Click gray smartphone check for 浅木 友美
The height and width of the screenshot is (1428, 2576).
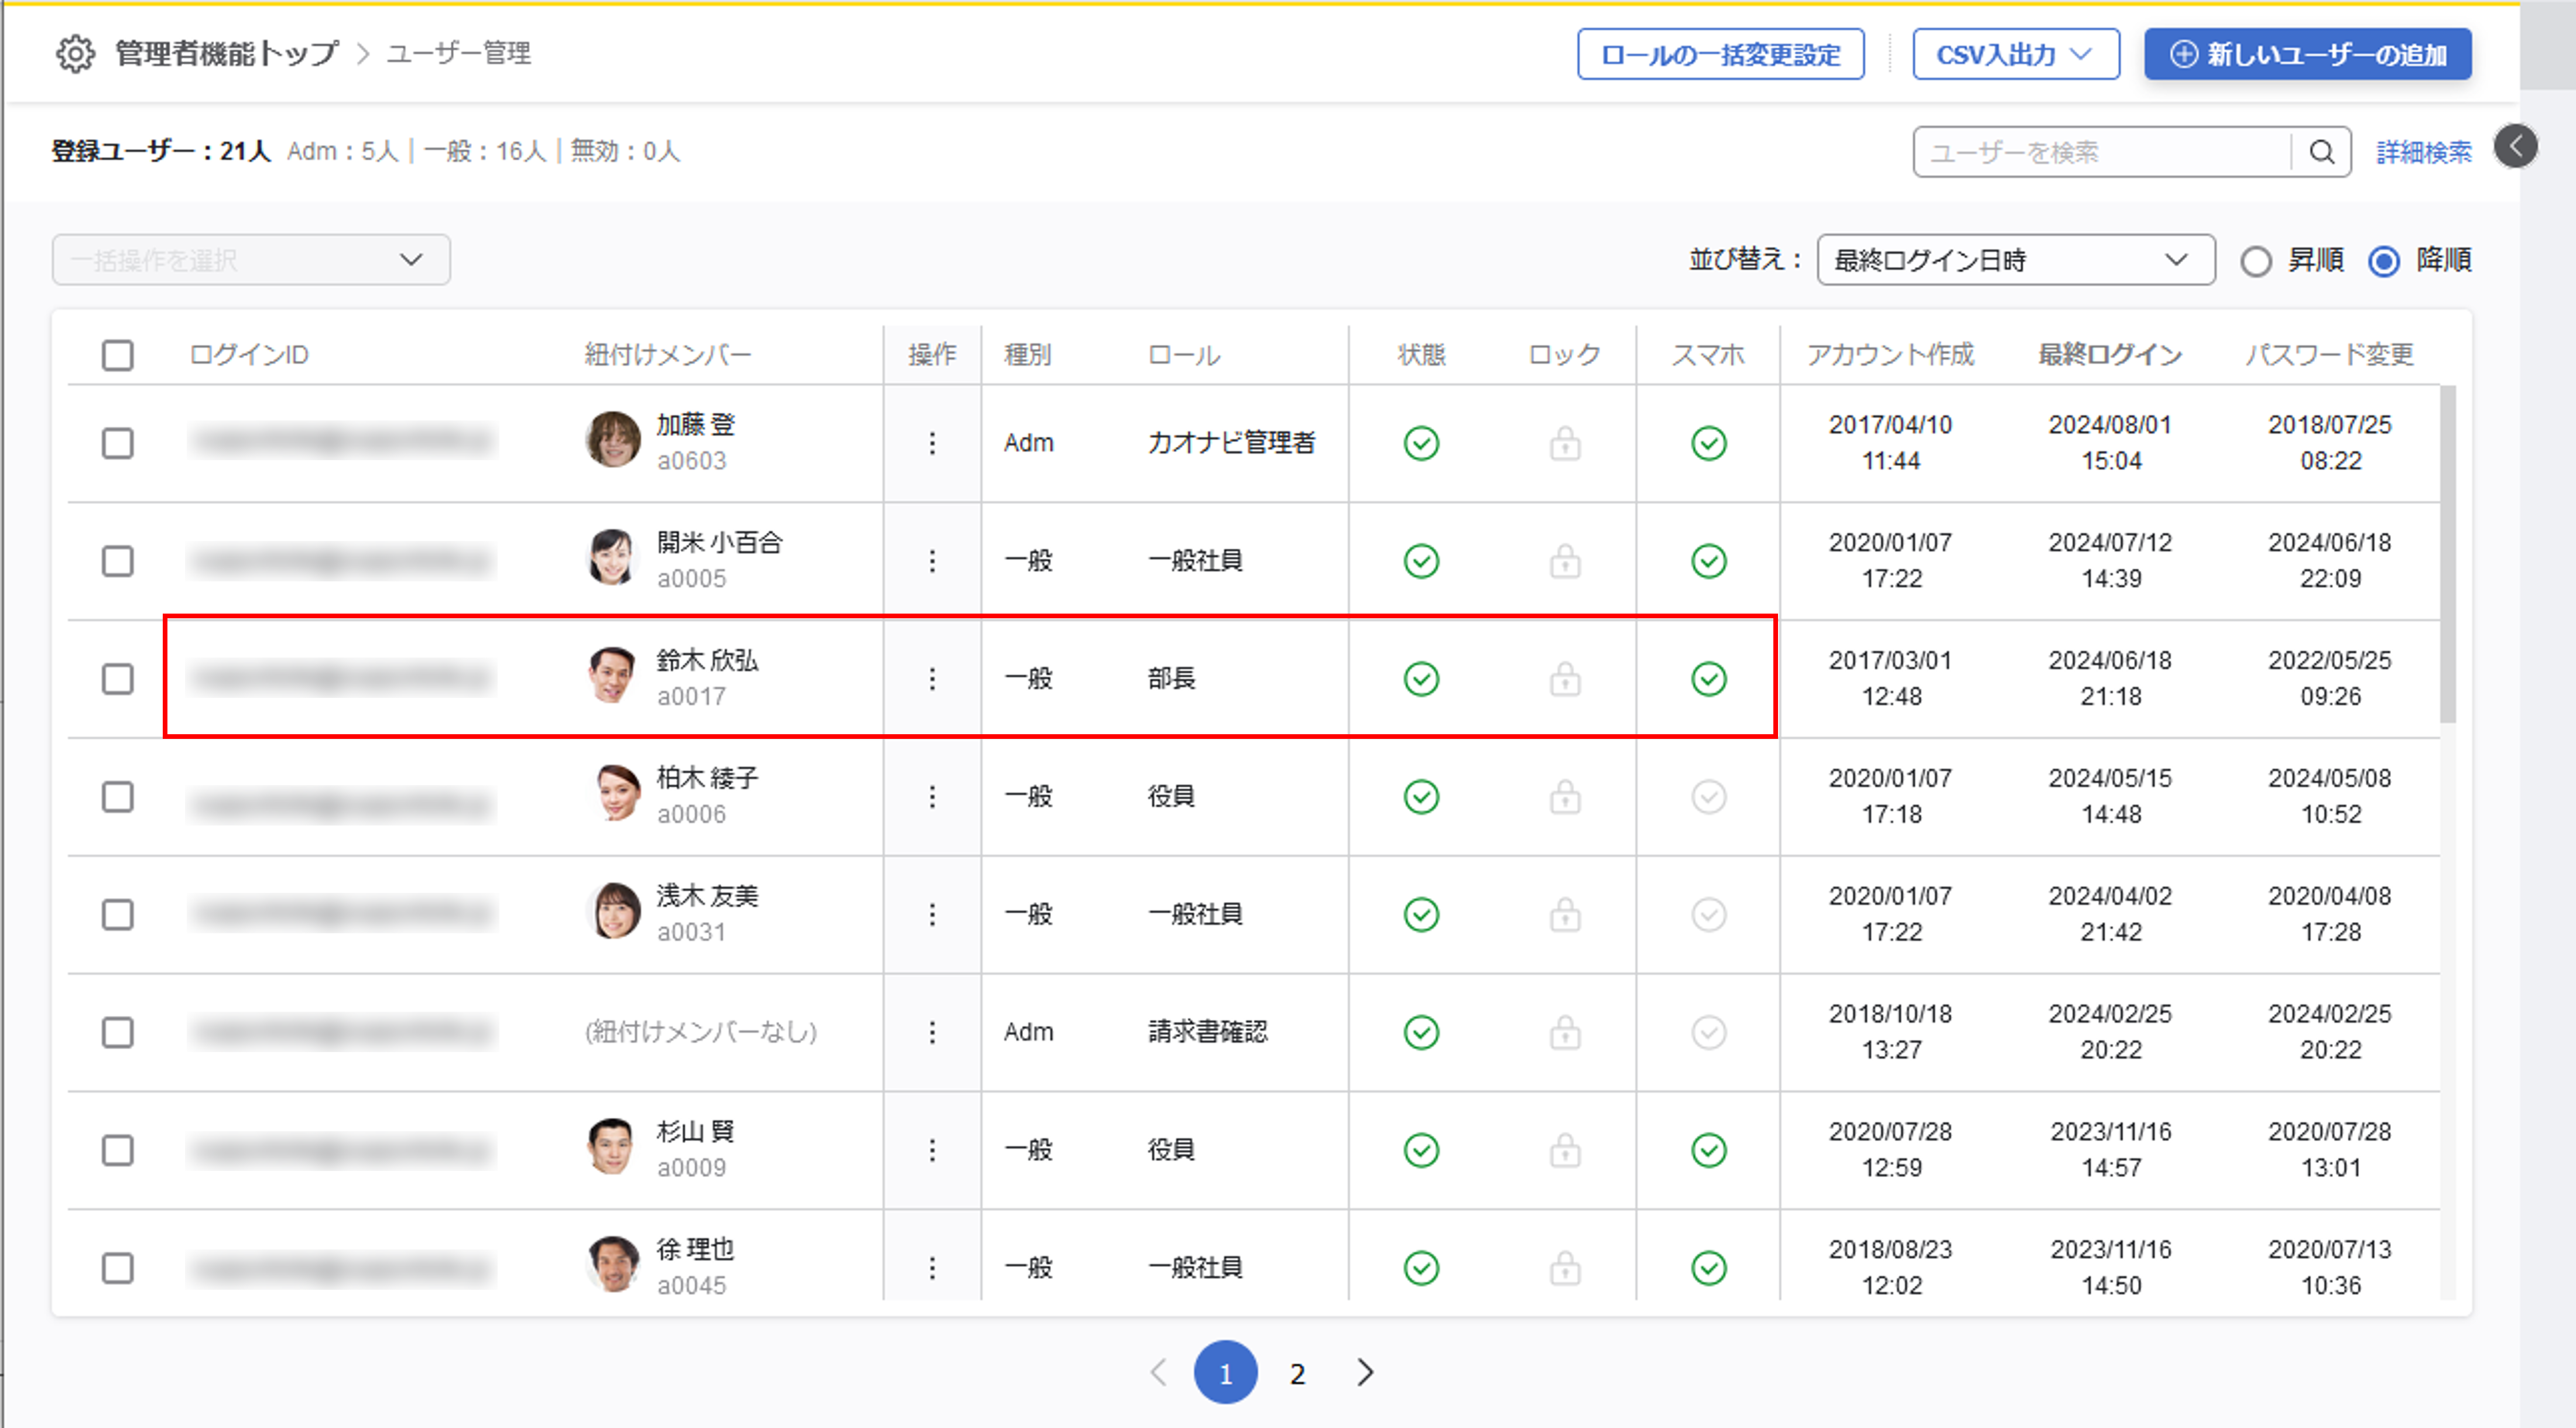1709,914
